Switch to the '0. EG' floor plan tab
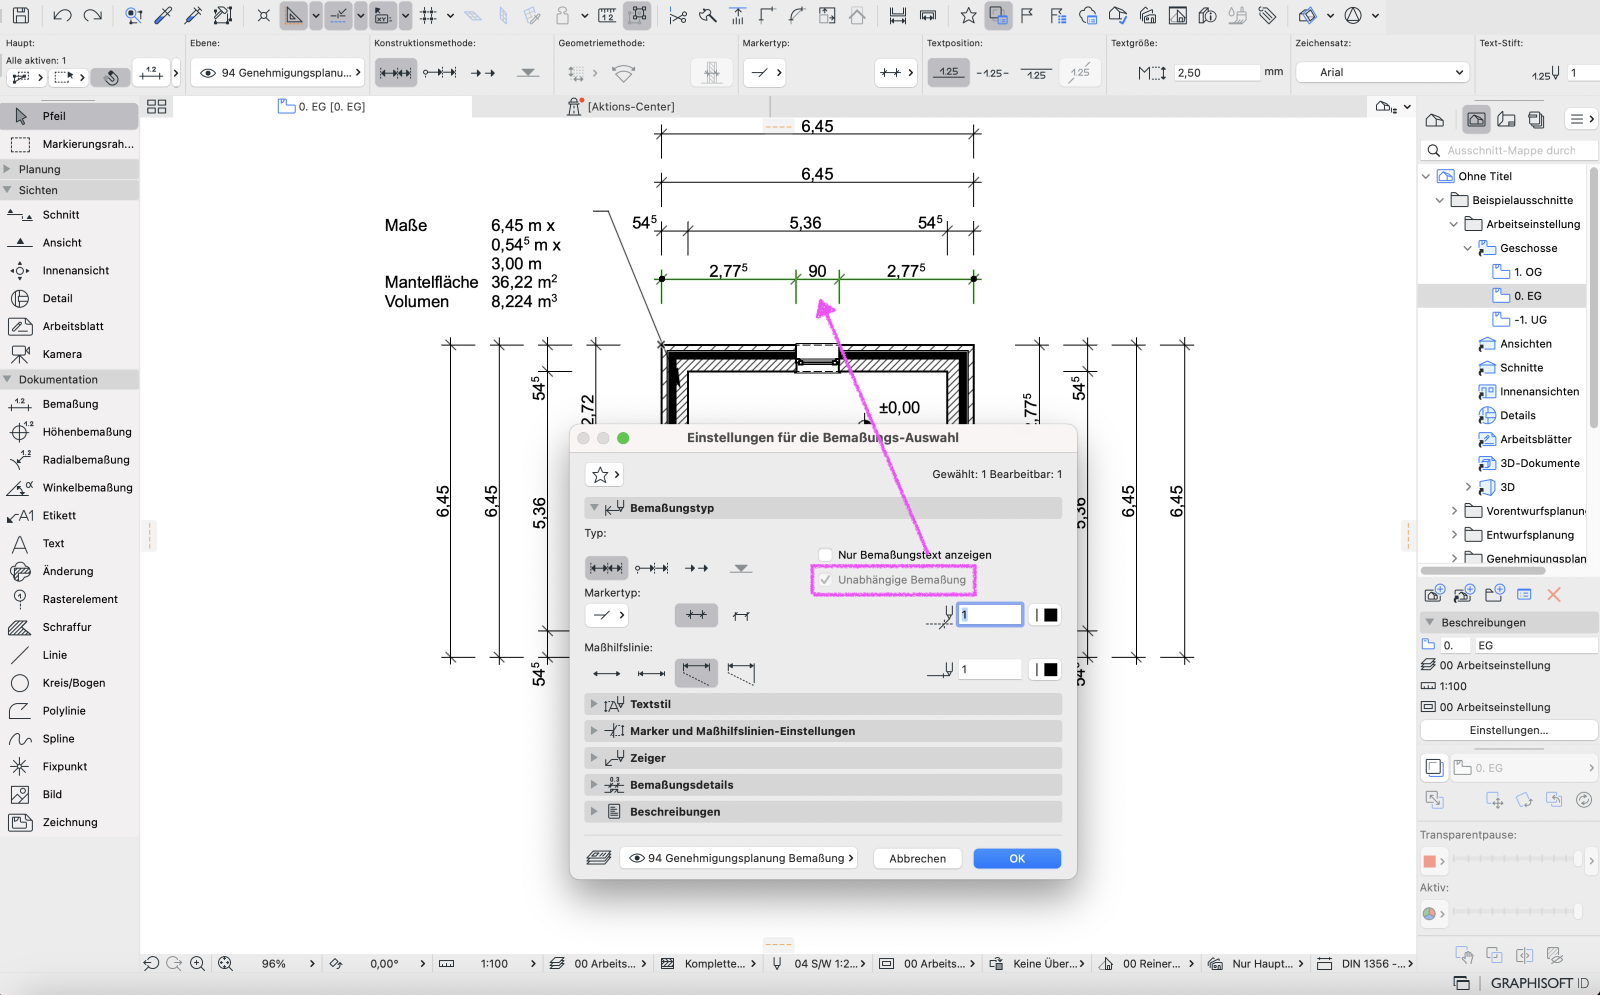Screen dimensions: 1600x995 (322, 106)
